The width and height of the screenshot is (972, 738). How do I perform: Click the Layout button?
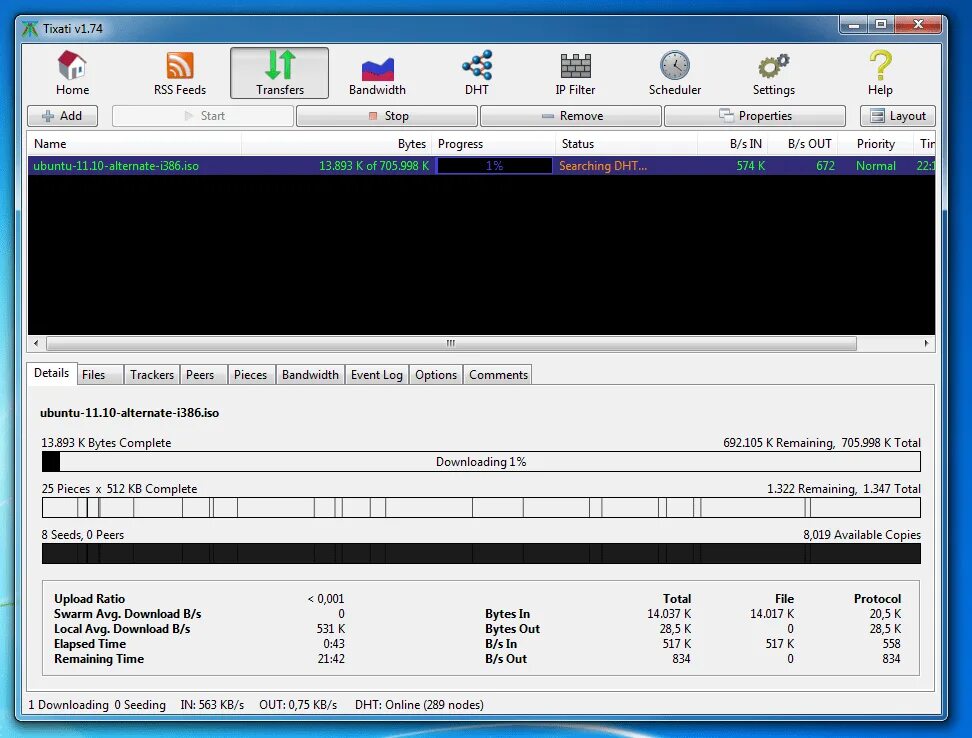(x=898, y=116)
